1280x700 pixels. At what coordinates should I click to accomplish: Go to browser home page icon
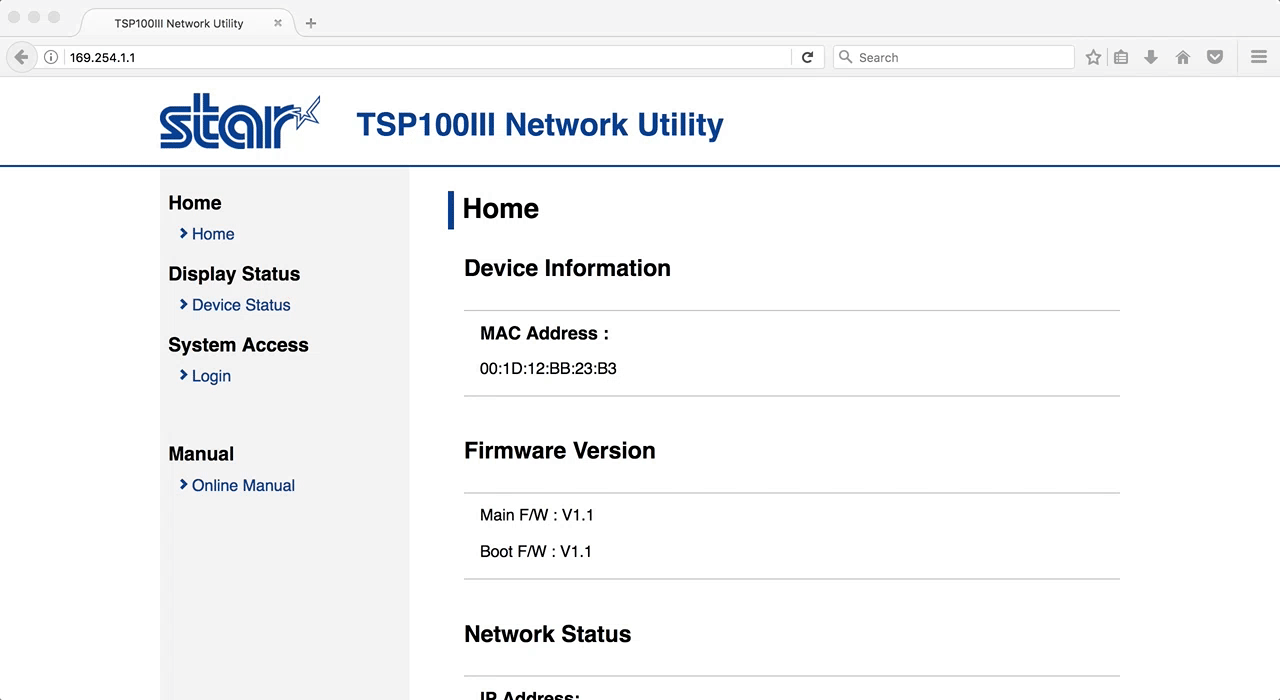[x=1183, y=58]
